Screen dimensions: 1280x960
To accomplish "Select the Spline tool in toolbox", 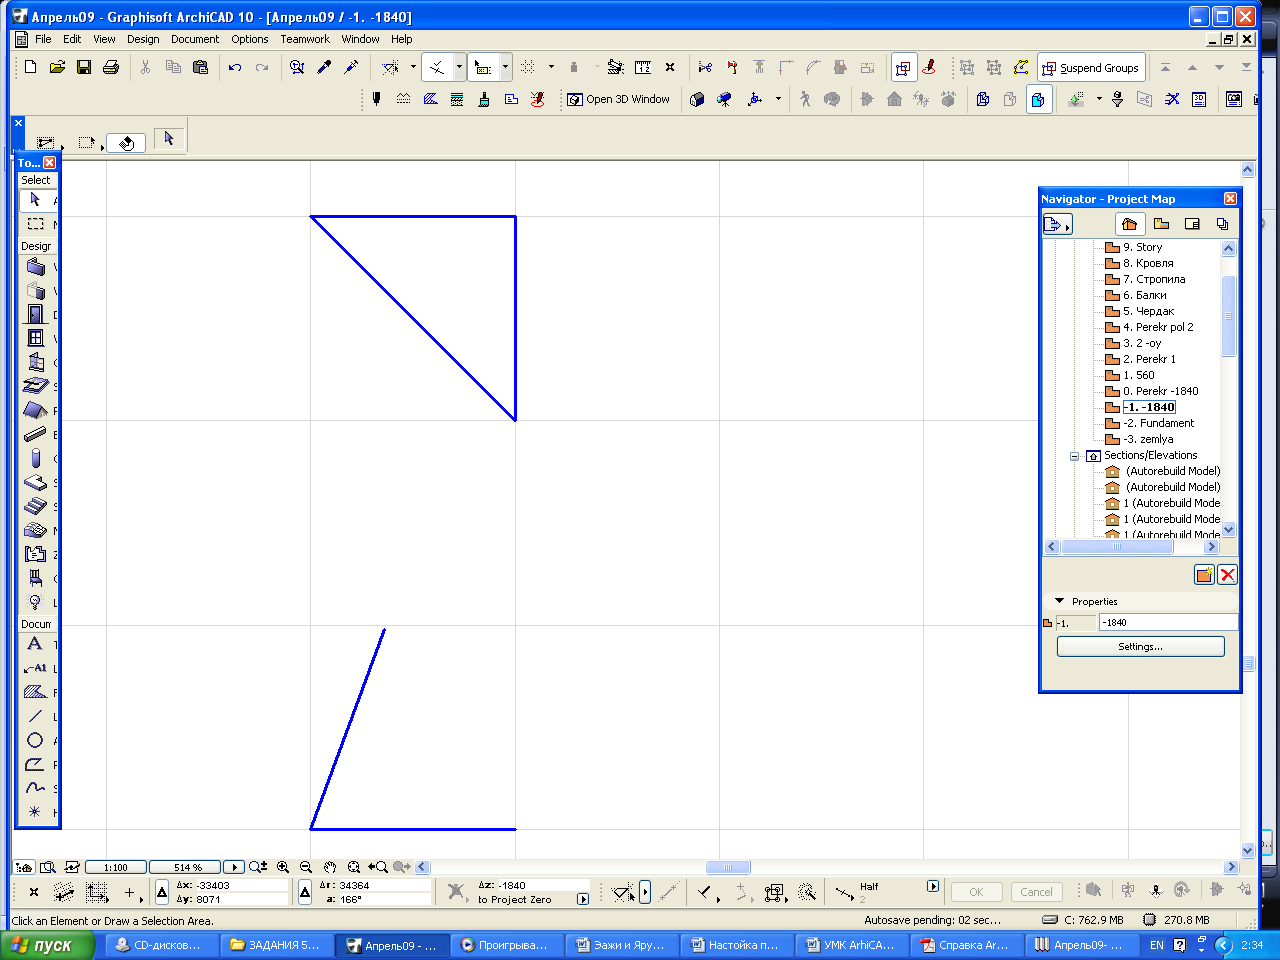I will click(35, 788).
